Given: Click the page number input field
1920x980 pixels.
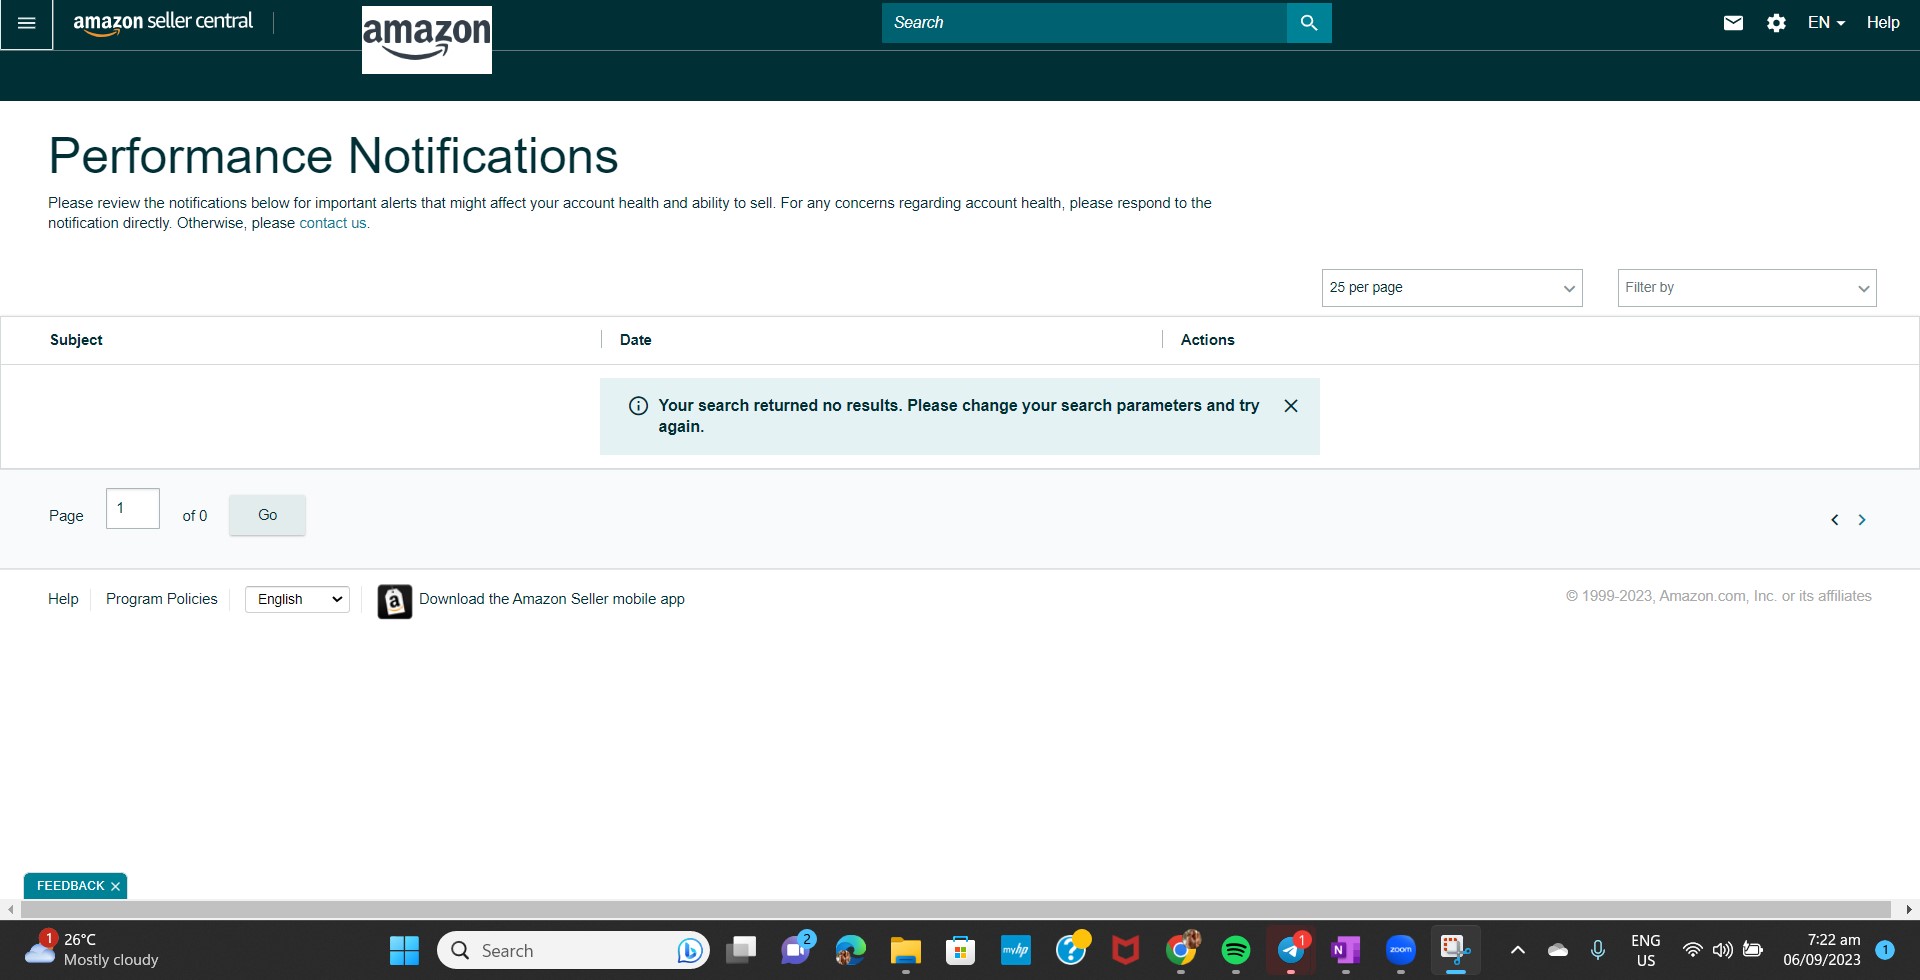Looking at the screenshot, I should tap(133, 508).
